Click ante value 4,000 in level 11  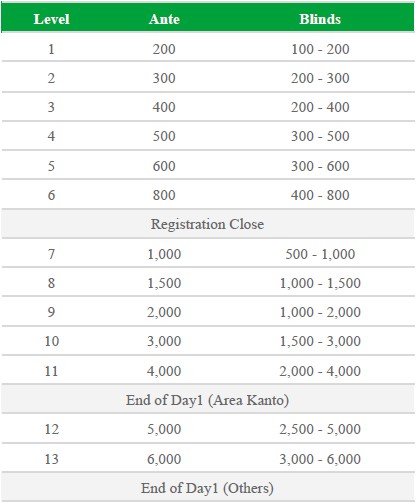coord(164,371)
